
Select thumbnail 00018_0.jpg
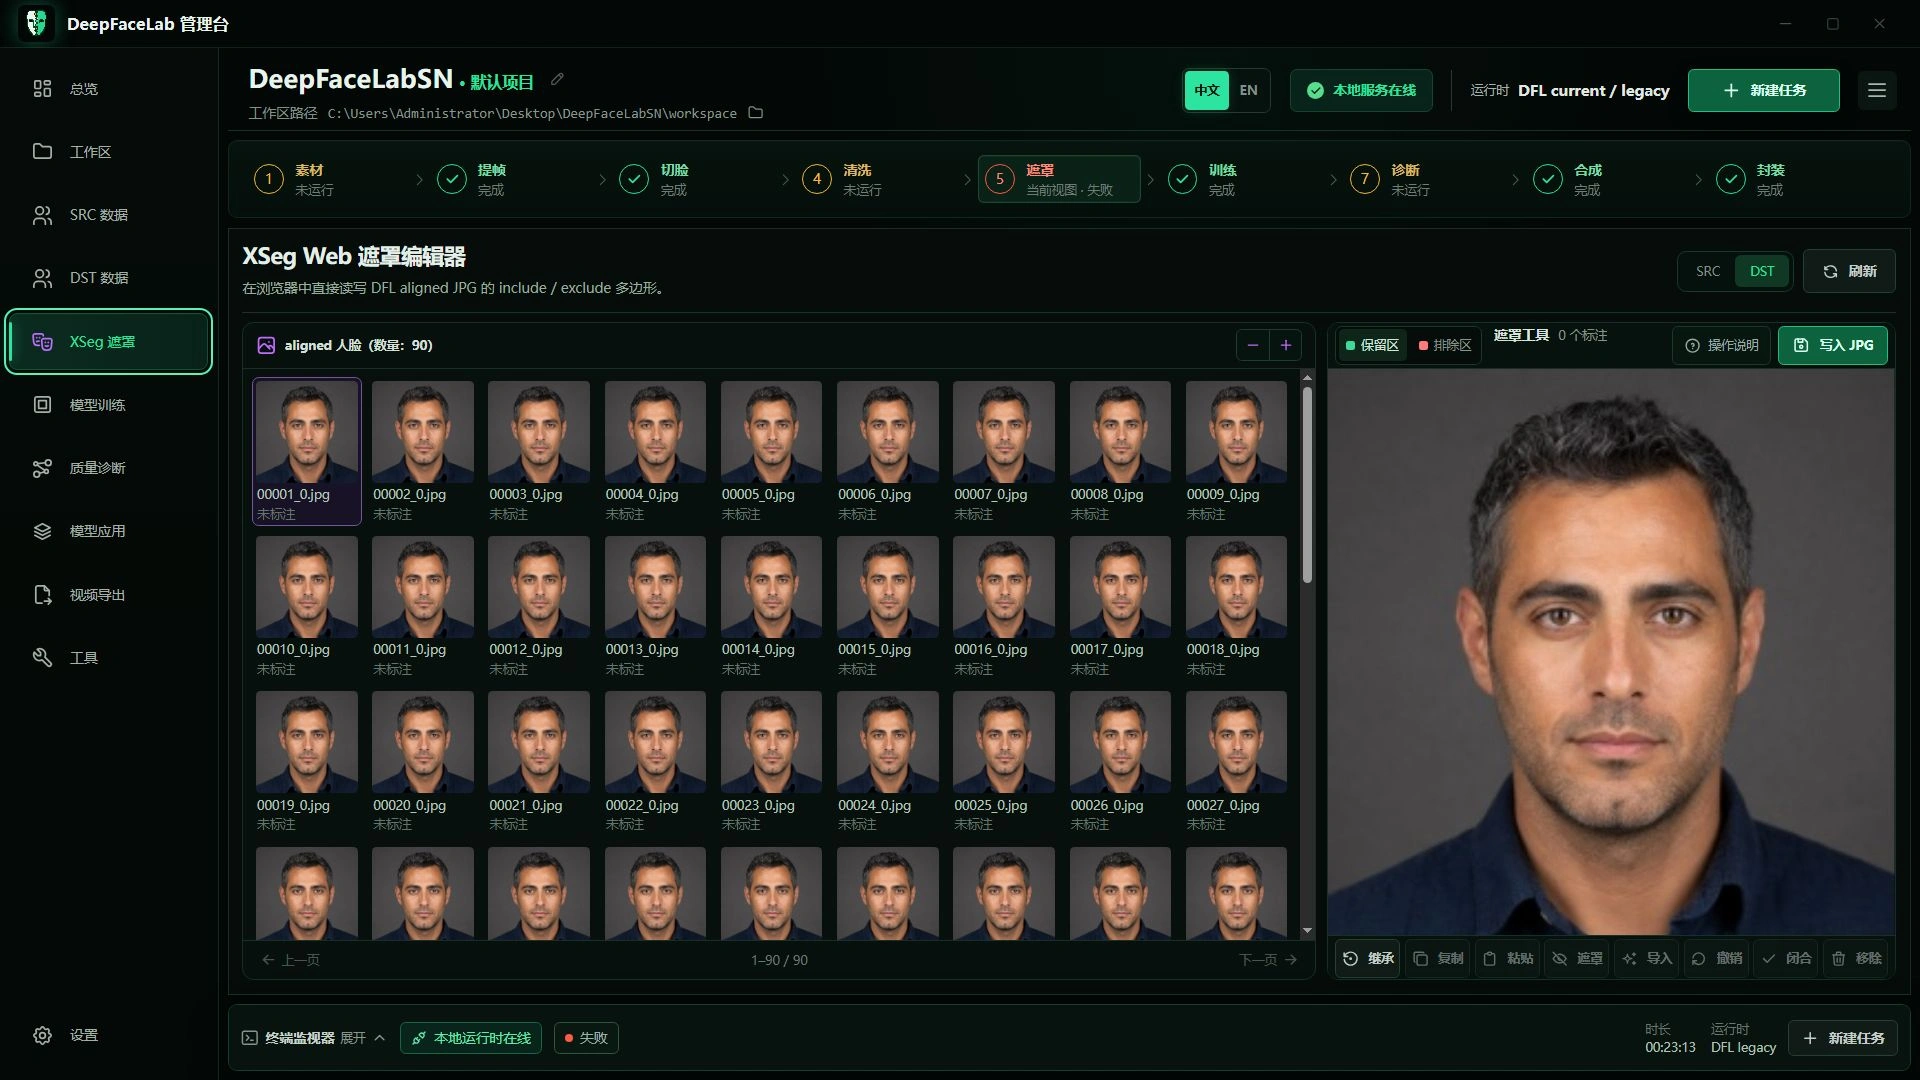pos(1236,606)
